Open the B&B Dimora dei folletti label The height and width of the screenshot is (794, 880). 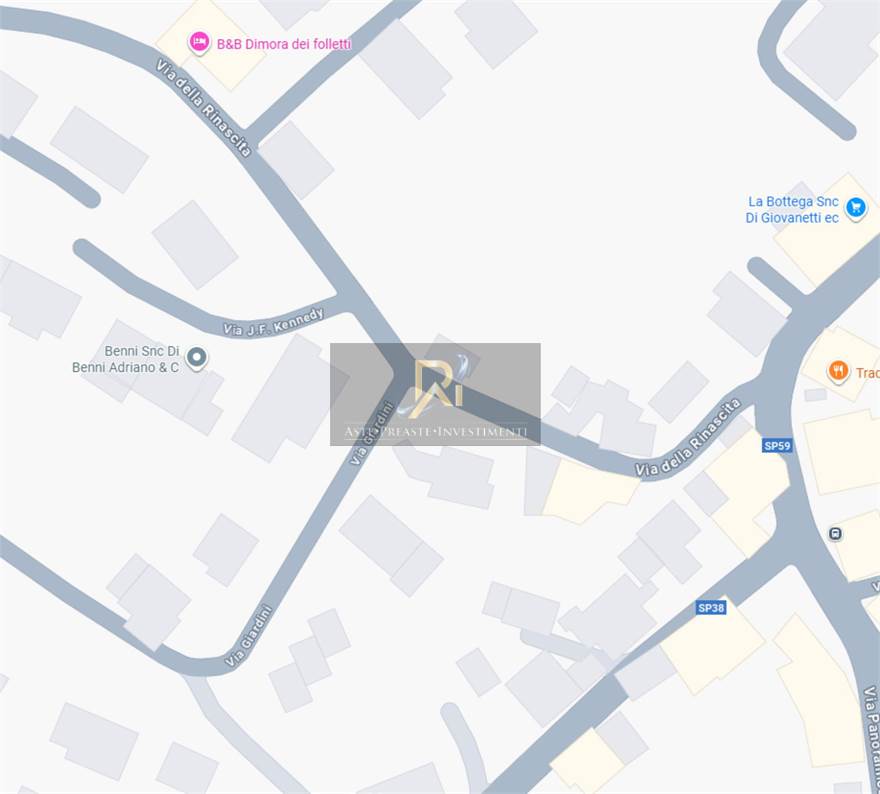(284, 44)
